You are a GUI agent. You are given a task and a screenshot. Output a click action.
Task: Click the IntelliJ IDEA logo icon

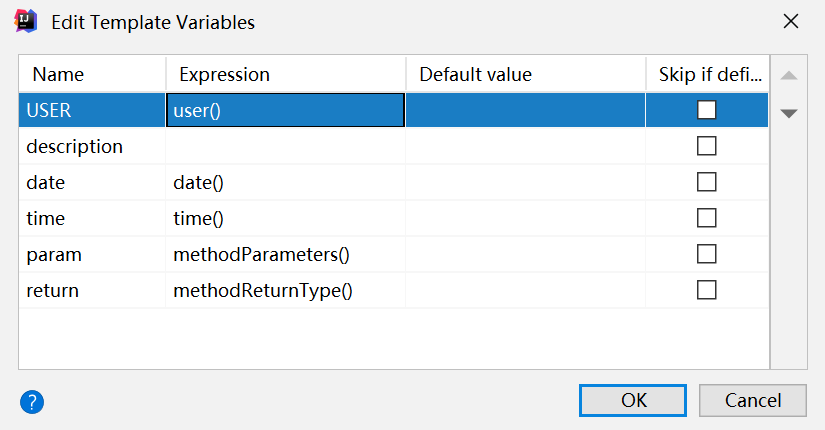[x=27, y=21]
